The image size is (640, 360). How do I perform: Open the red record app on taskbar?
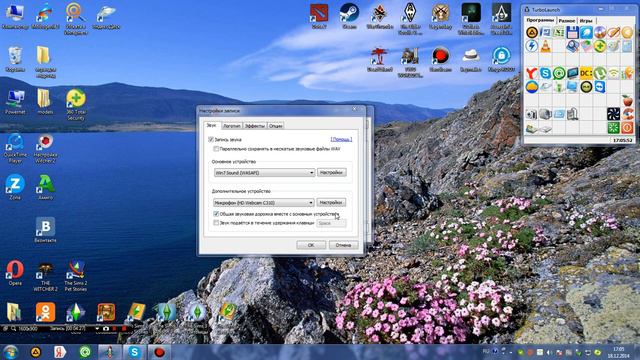pos(159,352)
